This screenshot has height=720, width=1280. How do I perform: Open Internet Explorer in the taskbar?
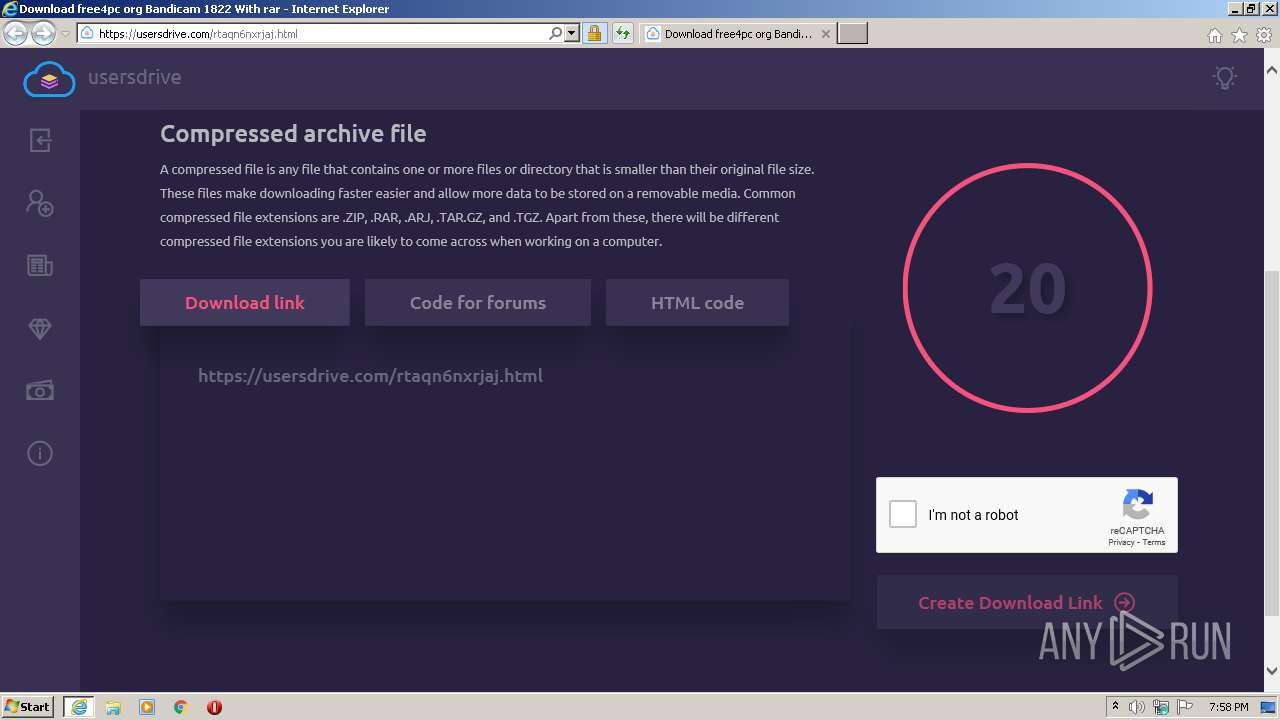[x=78, y=706]
